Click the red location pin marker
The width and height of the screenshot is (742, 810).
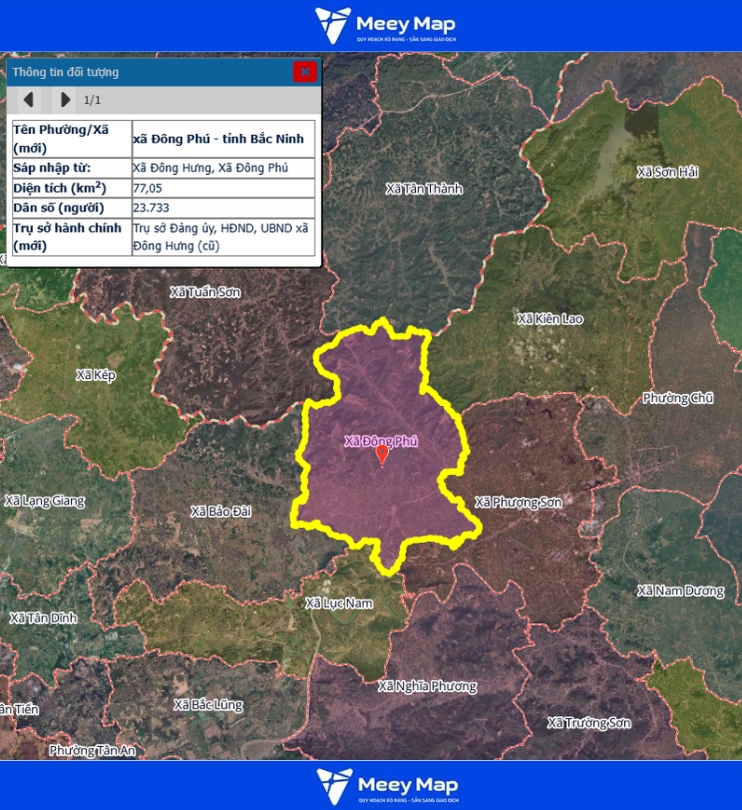pos(381,455)
